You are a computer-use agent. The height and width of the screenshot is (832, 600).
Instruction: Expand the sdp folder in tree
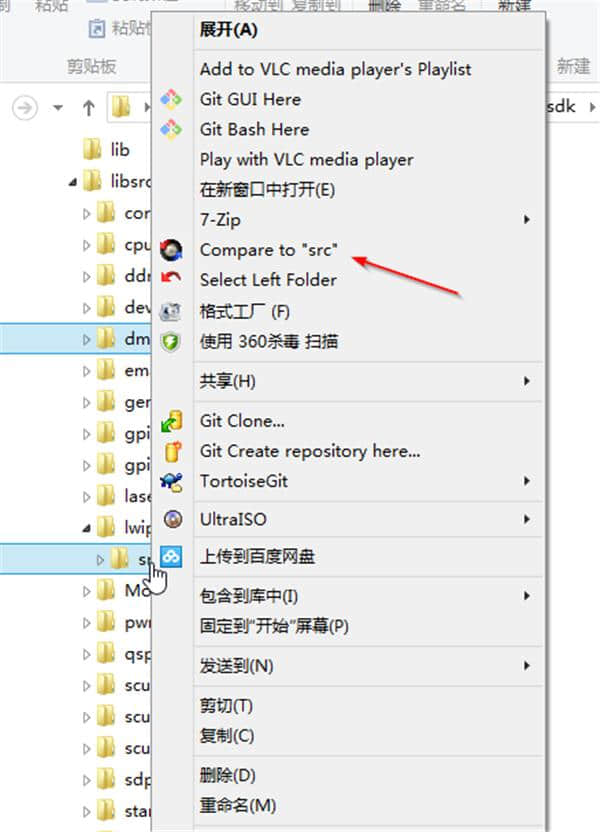tap(86, 780)
